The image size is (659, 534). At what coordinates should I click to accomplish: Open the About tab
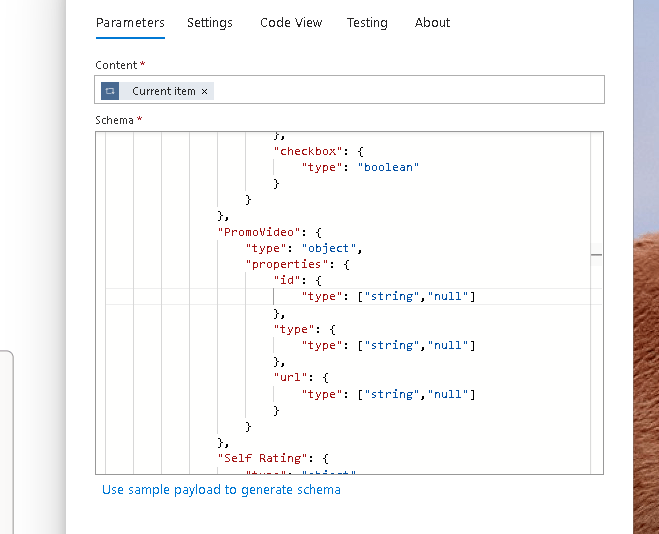click(x=432, y=23)
